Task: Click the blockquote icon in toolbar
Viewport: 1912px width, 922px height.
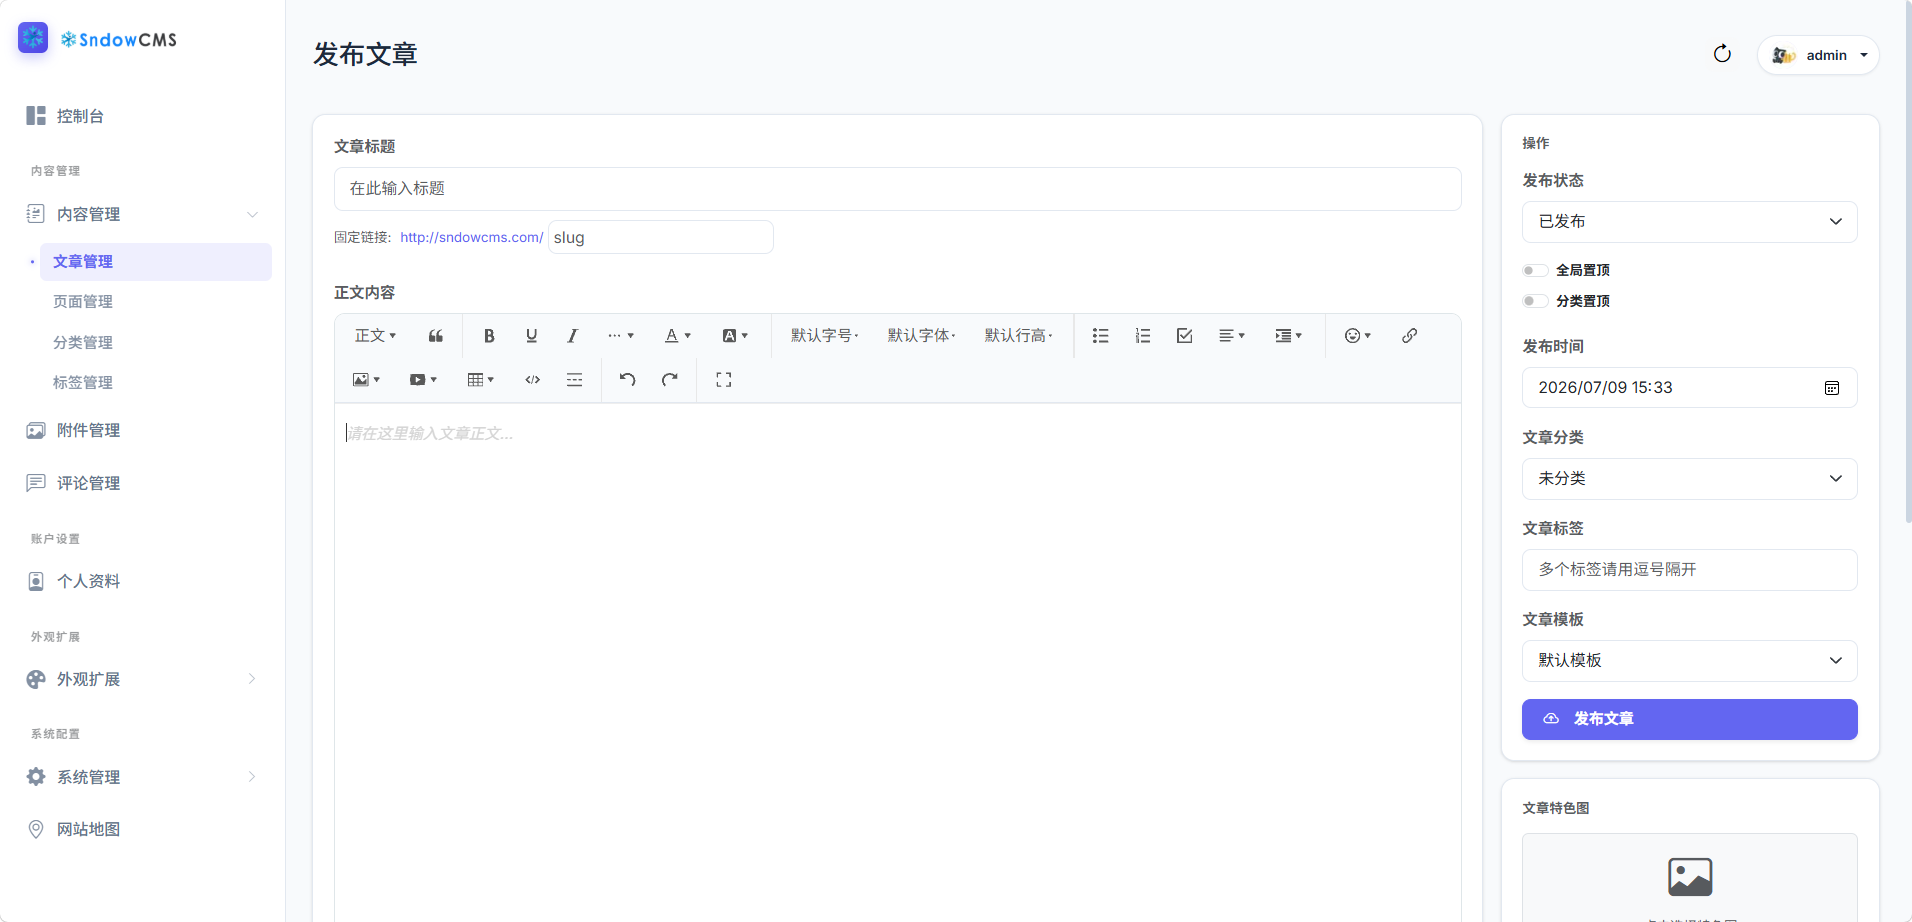Action: pos(436,336)
